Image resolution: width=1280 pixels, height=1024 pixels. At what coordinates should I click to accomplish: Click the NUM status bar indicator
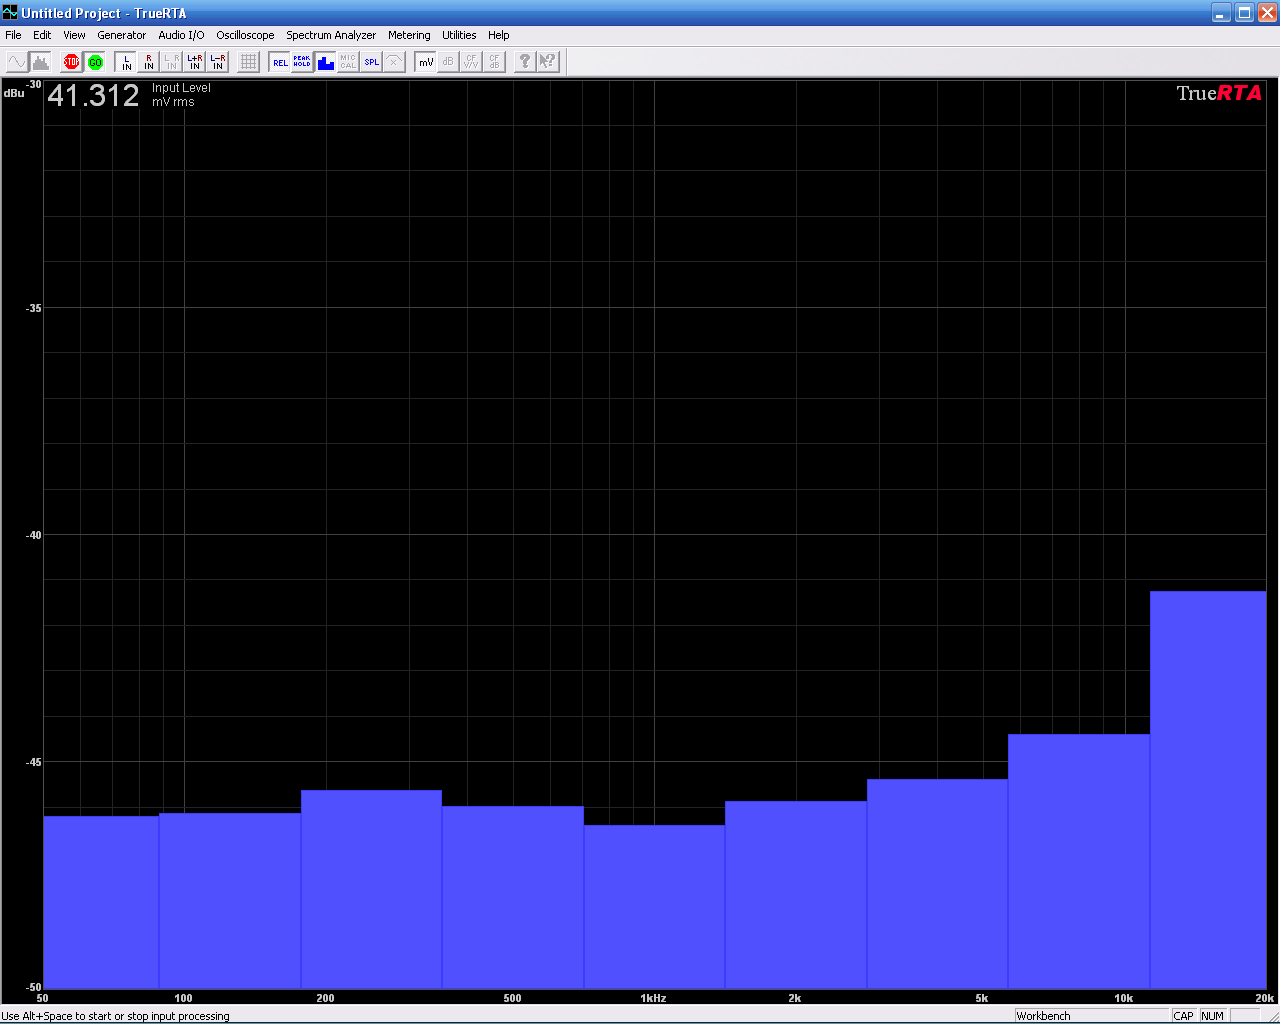click(x=1213, y=1016)
